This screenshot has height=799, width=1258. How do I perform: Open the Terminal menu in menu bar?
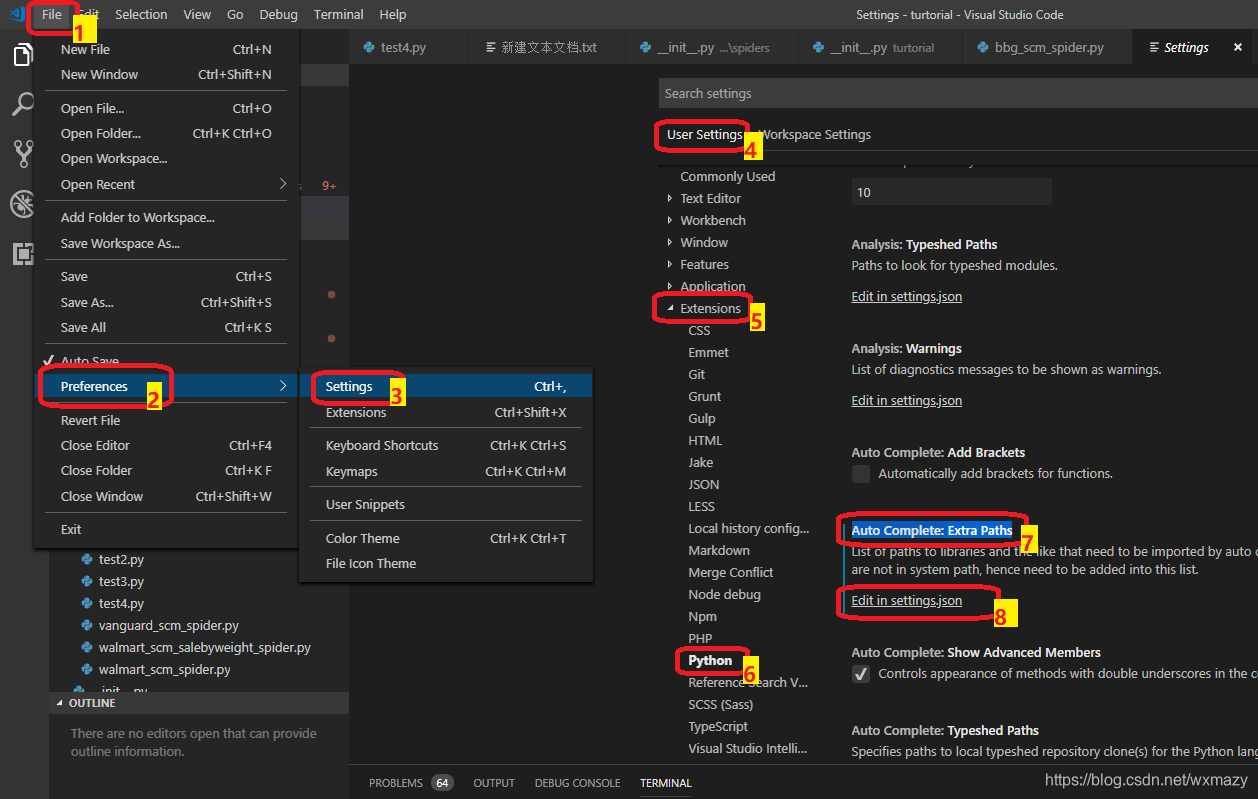(x=338, y=15)
